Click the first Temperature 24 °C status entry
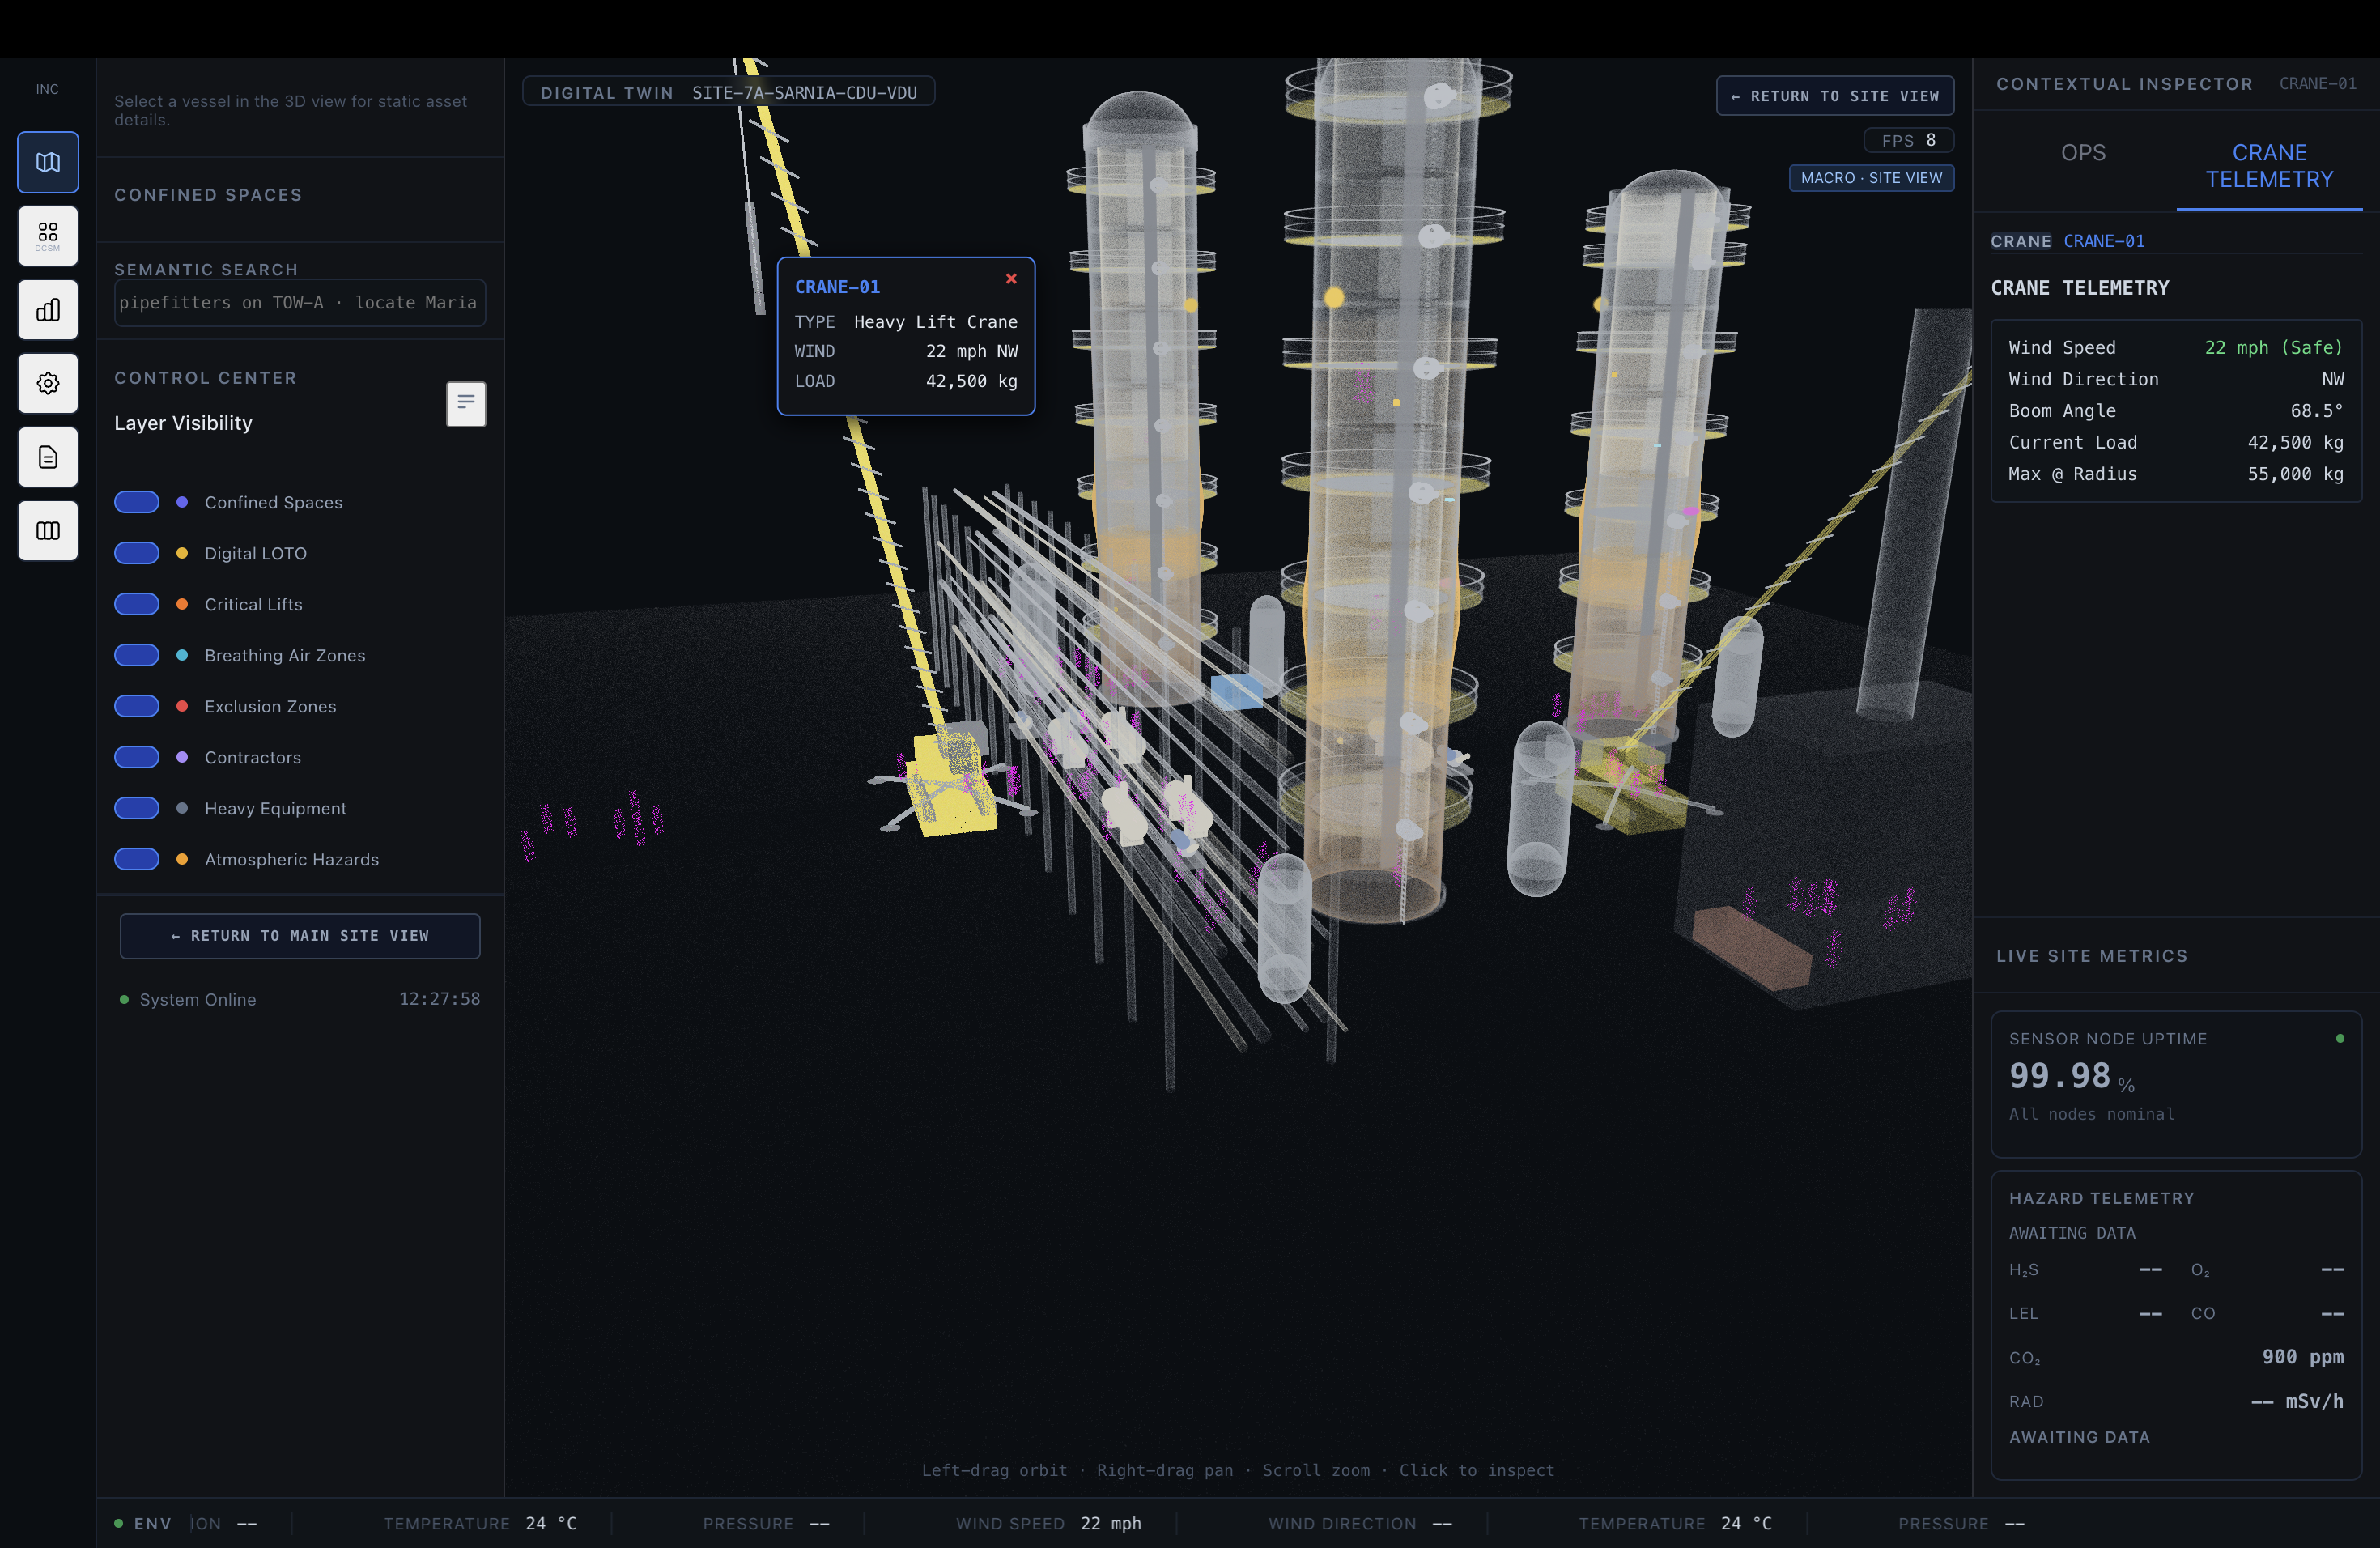This screenshot has height=1548, width=2380. coord(480,1523)
